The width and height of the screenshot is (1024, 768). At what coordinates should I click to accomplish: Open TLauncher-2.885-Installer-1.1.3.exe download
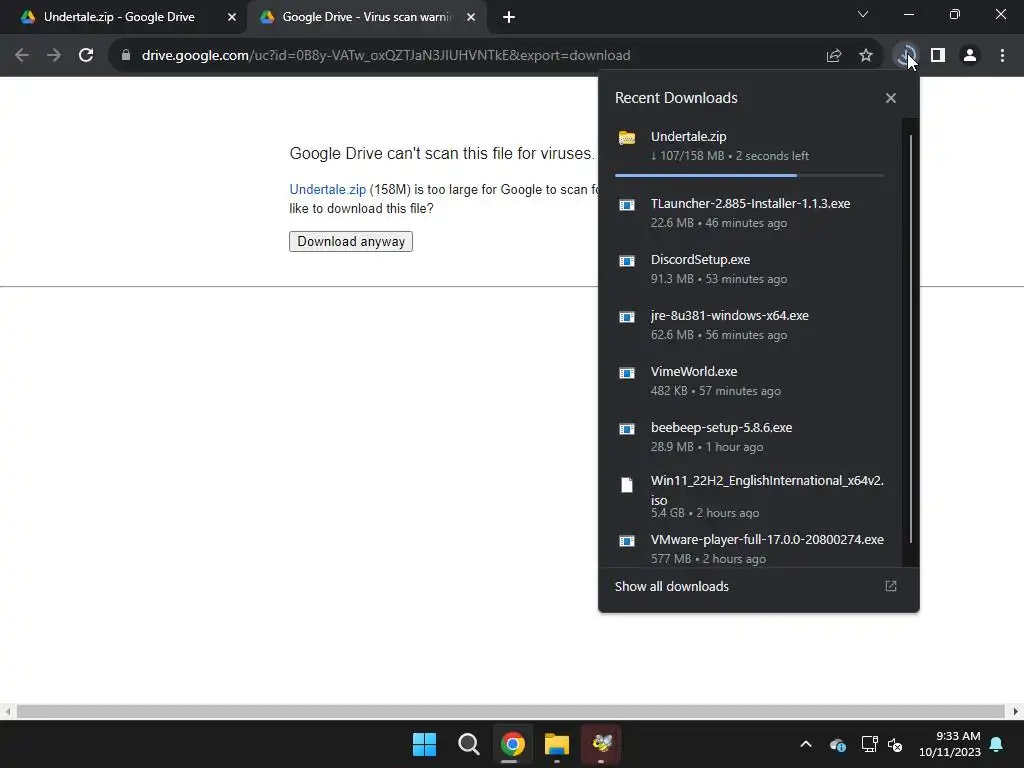click(750, 212)
